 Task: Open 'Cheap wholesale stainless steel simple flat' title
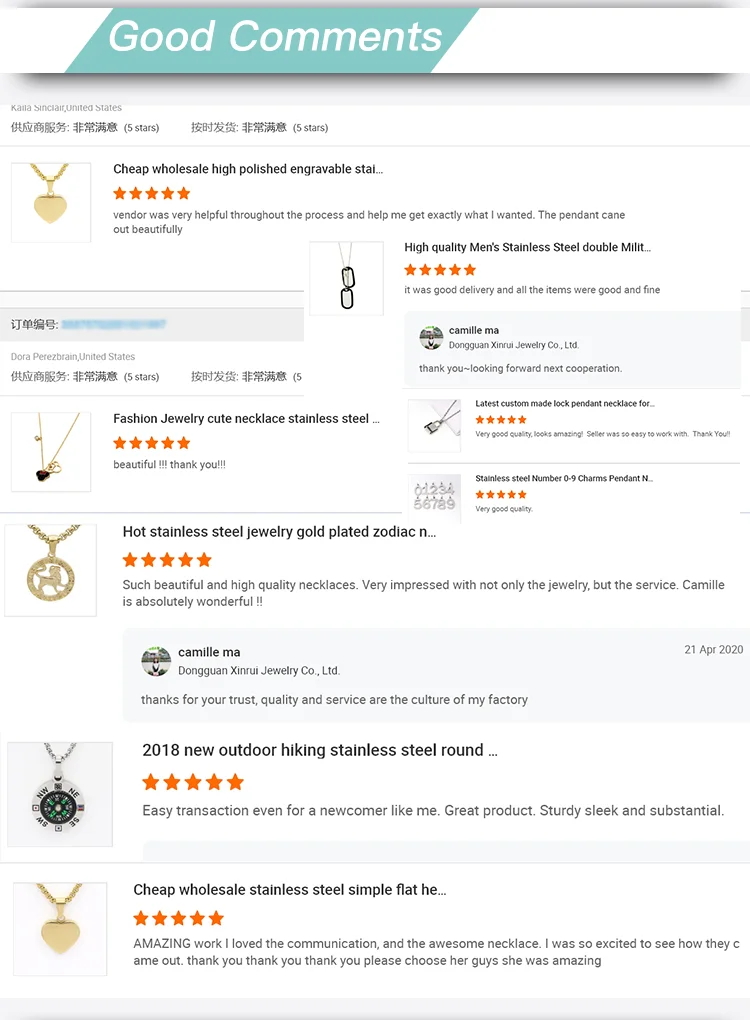coord(289,890)
